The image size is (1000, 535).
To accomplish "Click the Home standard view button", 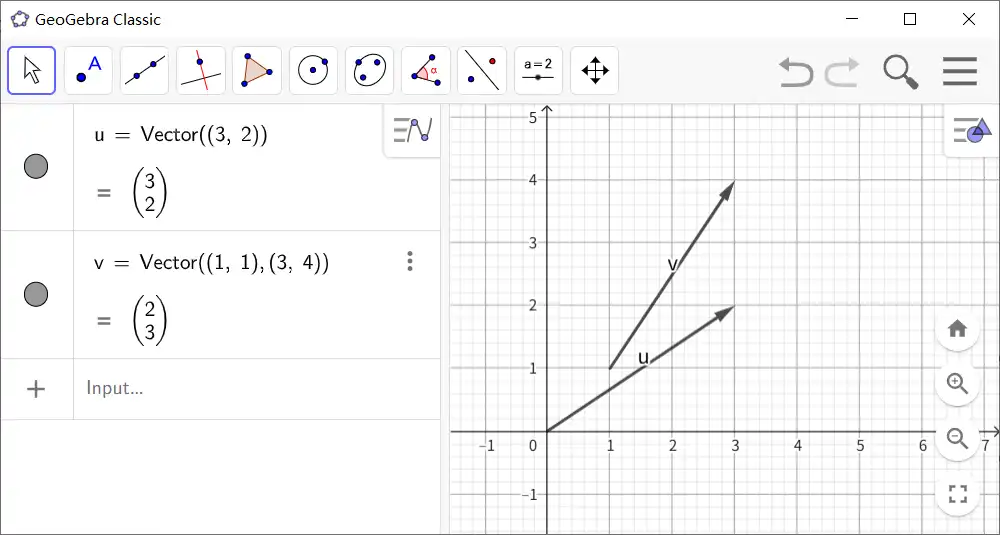I will [x=957, y=329].
